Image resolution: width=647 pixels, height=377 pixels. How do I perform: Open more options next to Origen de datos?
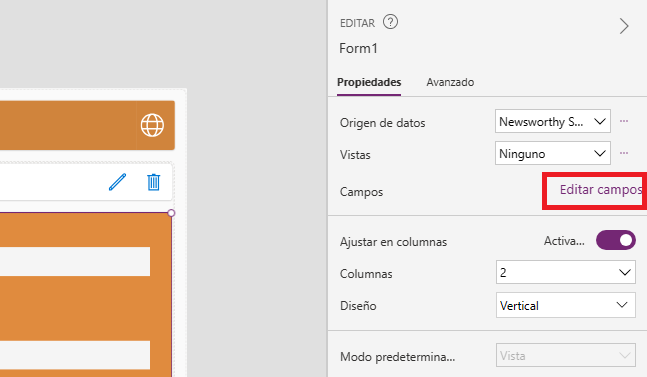pos(624,121)
